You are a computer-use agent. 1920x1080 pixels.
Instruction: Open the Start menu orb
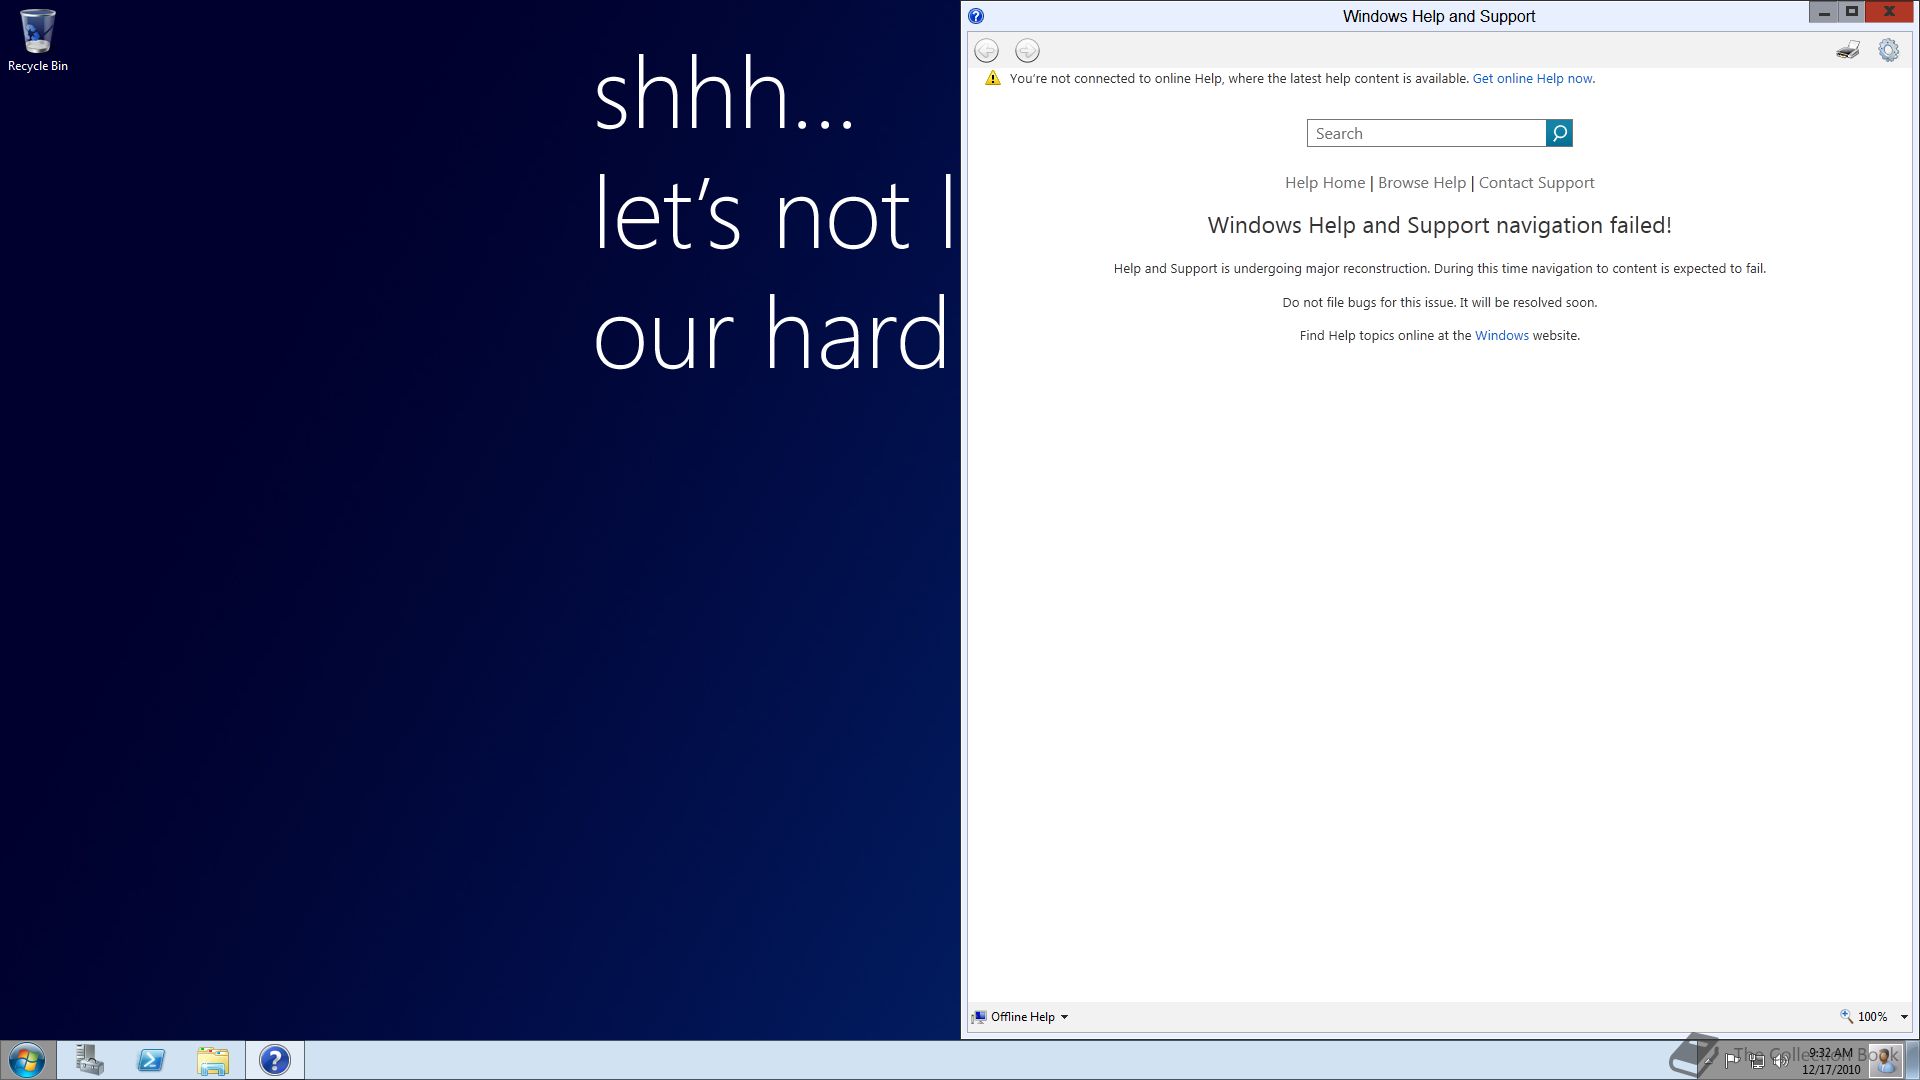[27, 1060]
